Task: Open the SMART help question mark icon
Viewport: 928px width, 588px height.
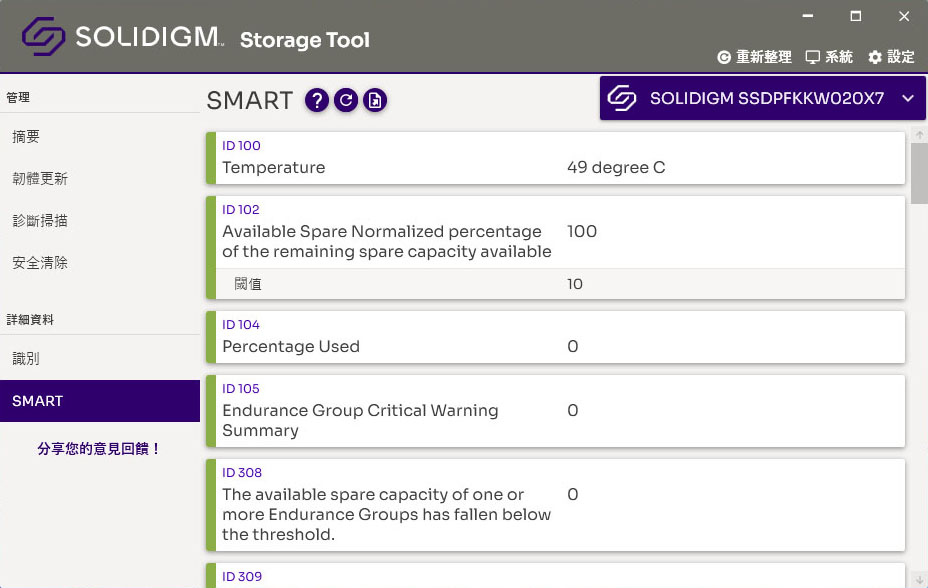Action: coord(317,101)
